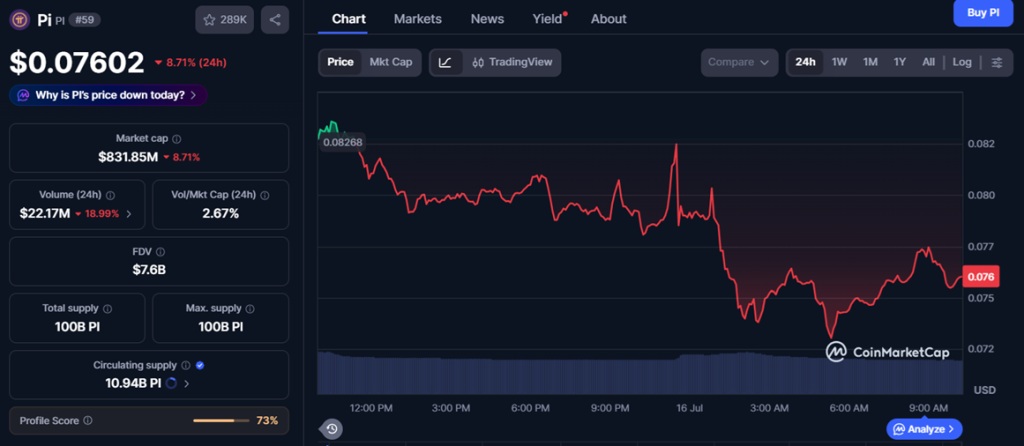The height and width of the screenshot is (446, 1024).
Task: Click the $0.07602 price value
Action: [76, 63]
